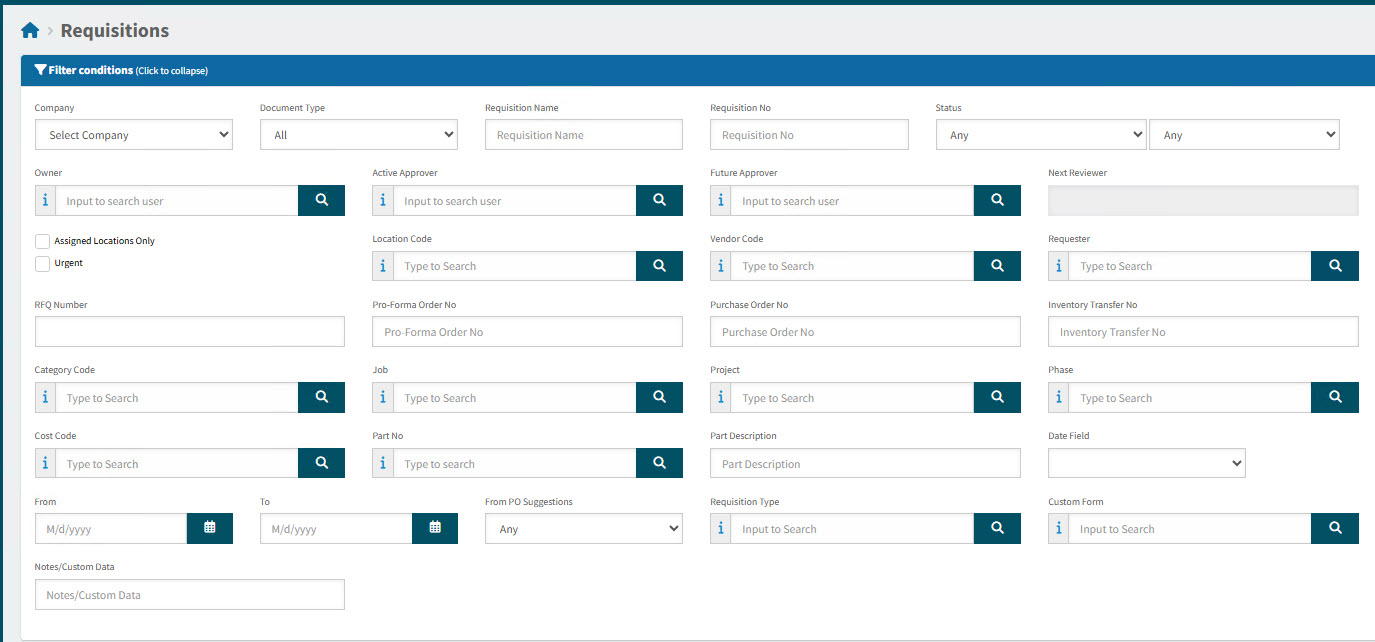Viewport: 1375px width, 642px height.
Task: Click the Vendor Code search magnifier
Action: tap(996, 265)
